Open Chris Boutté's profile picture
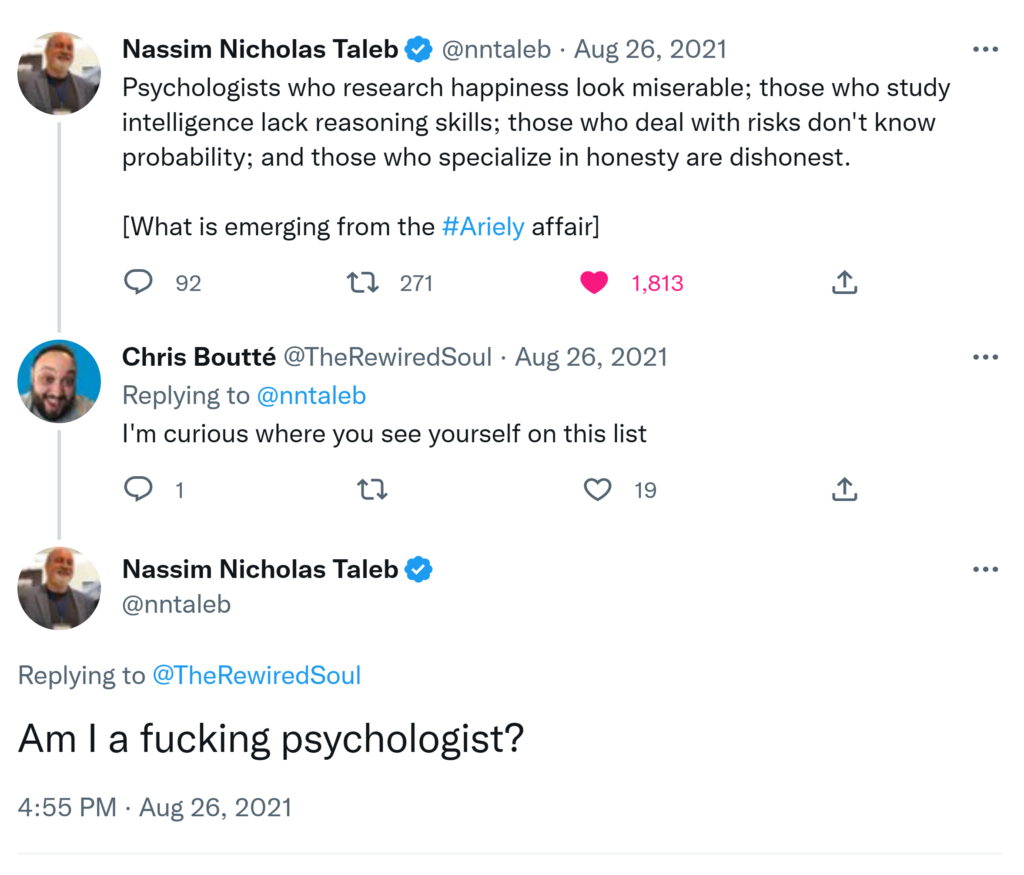The height and width of the screenshot is (875, 1024). coord(59,381)
